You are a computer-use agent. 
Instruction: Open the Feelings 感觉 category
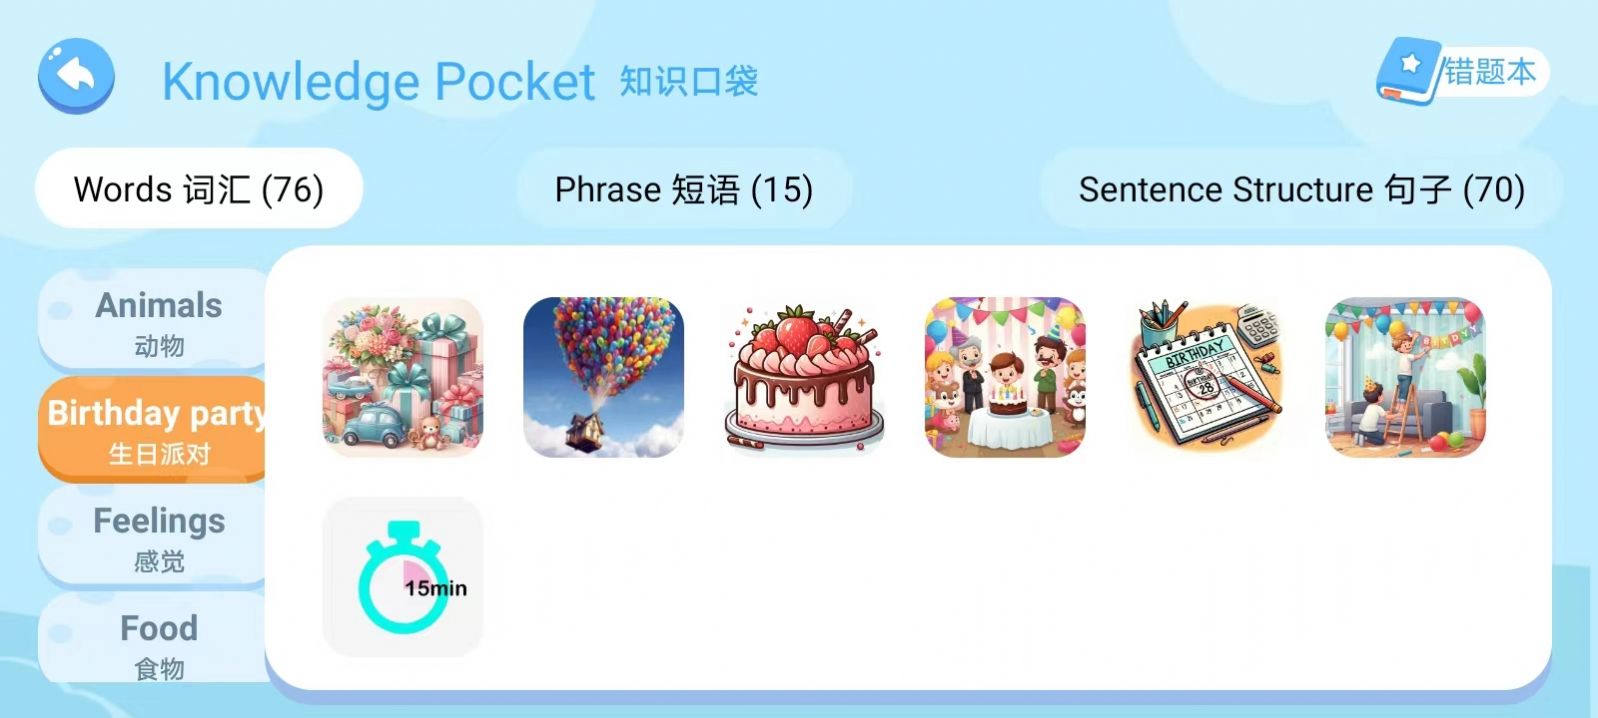pyautogui.click(x=153, y=537)
